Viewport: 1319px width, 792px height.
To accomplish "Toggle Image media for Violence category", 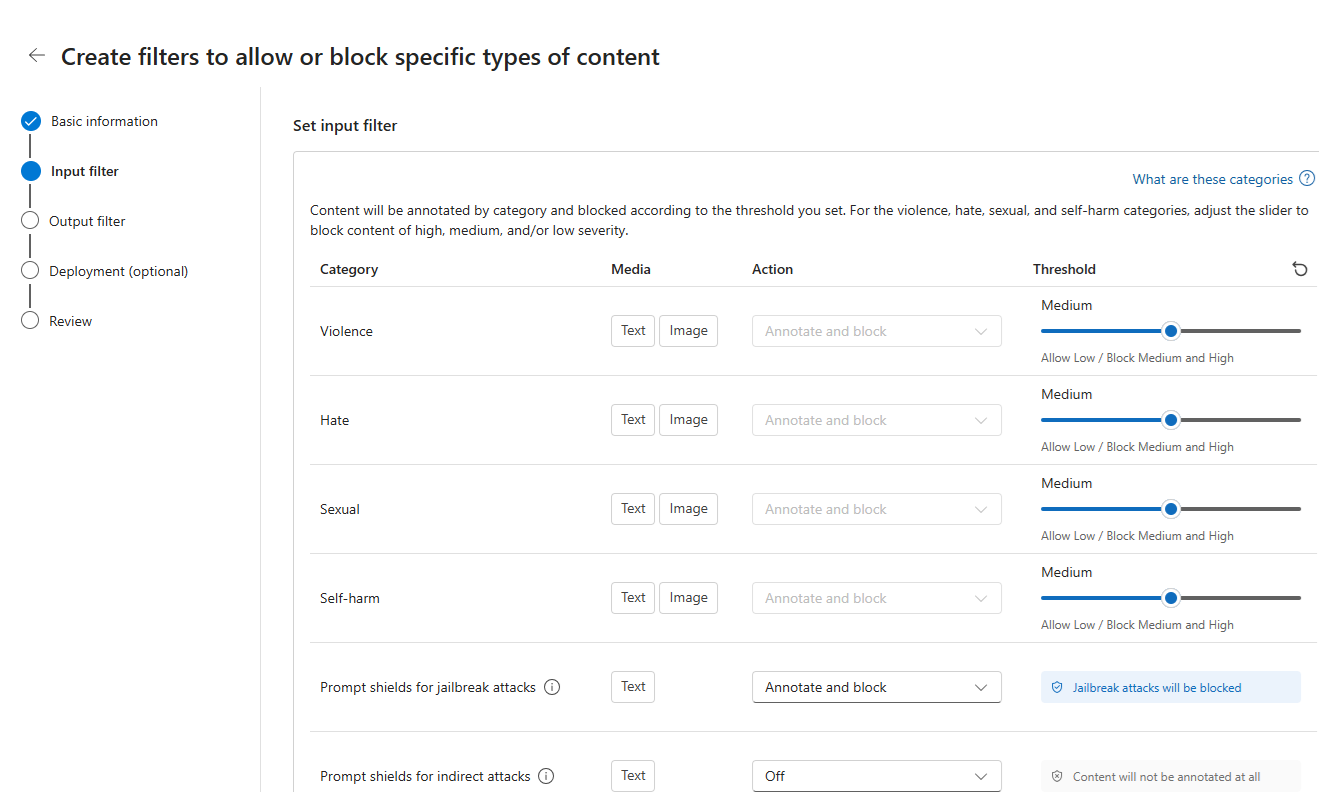I will [x=688, y=330].
